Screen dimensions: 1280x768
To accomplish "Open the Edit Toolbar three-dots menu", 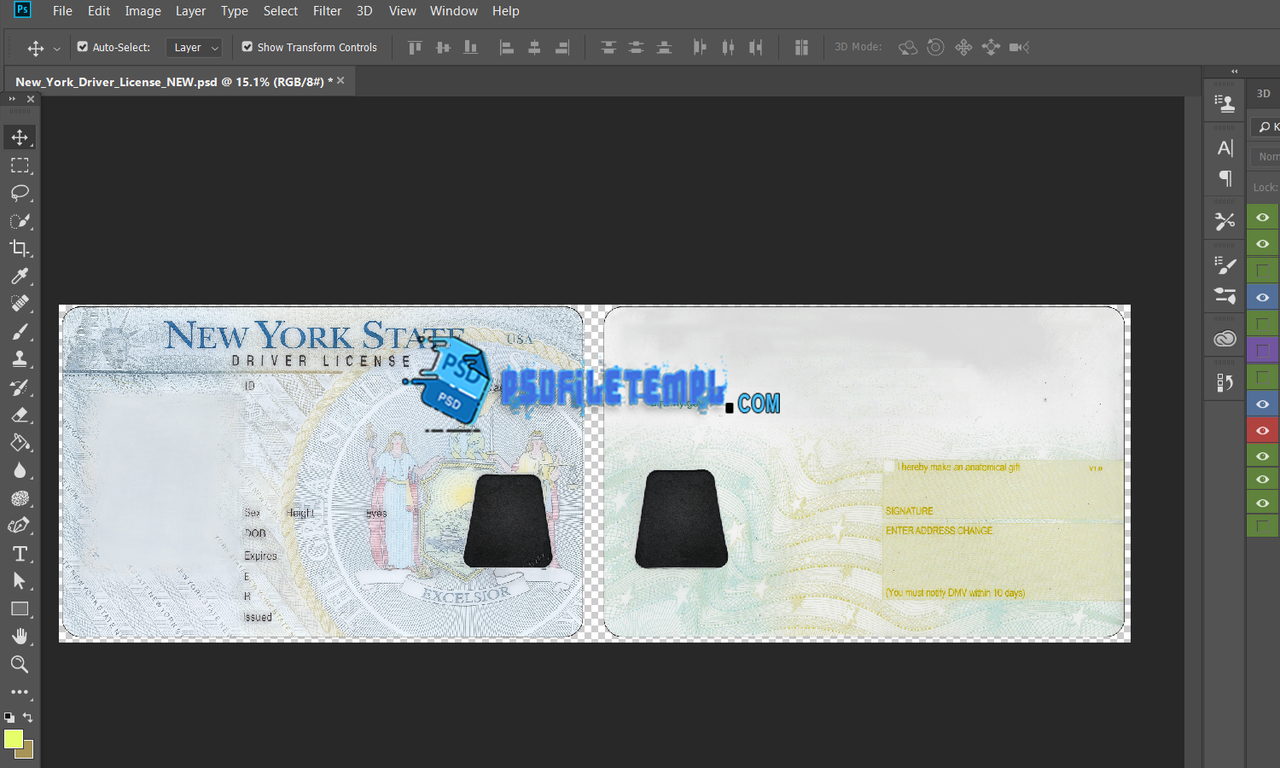I will click(x=20, y=692).
